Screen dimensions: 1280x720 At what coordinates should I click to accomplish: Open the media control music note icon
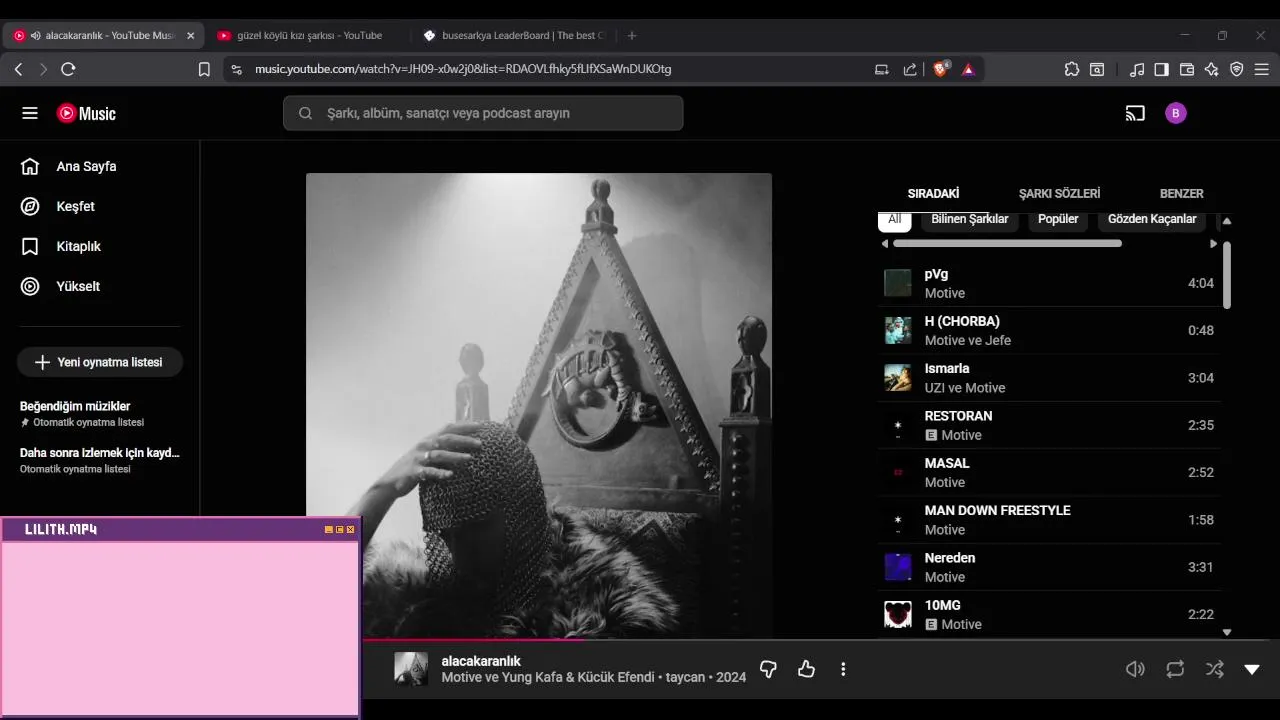1137,69
